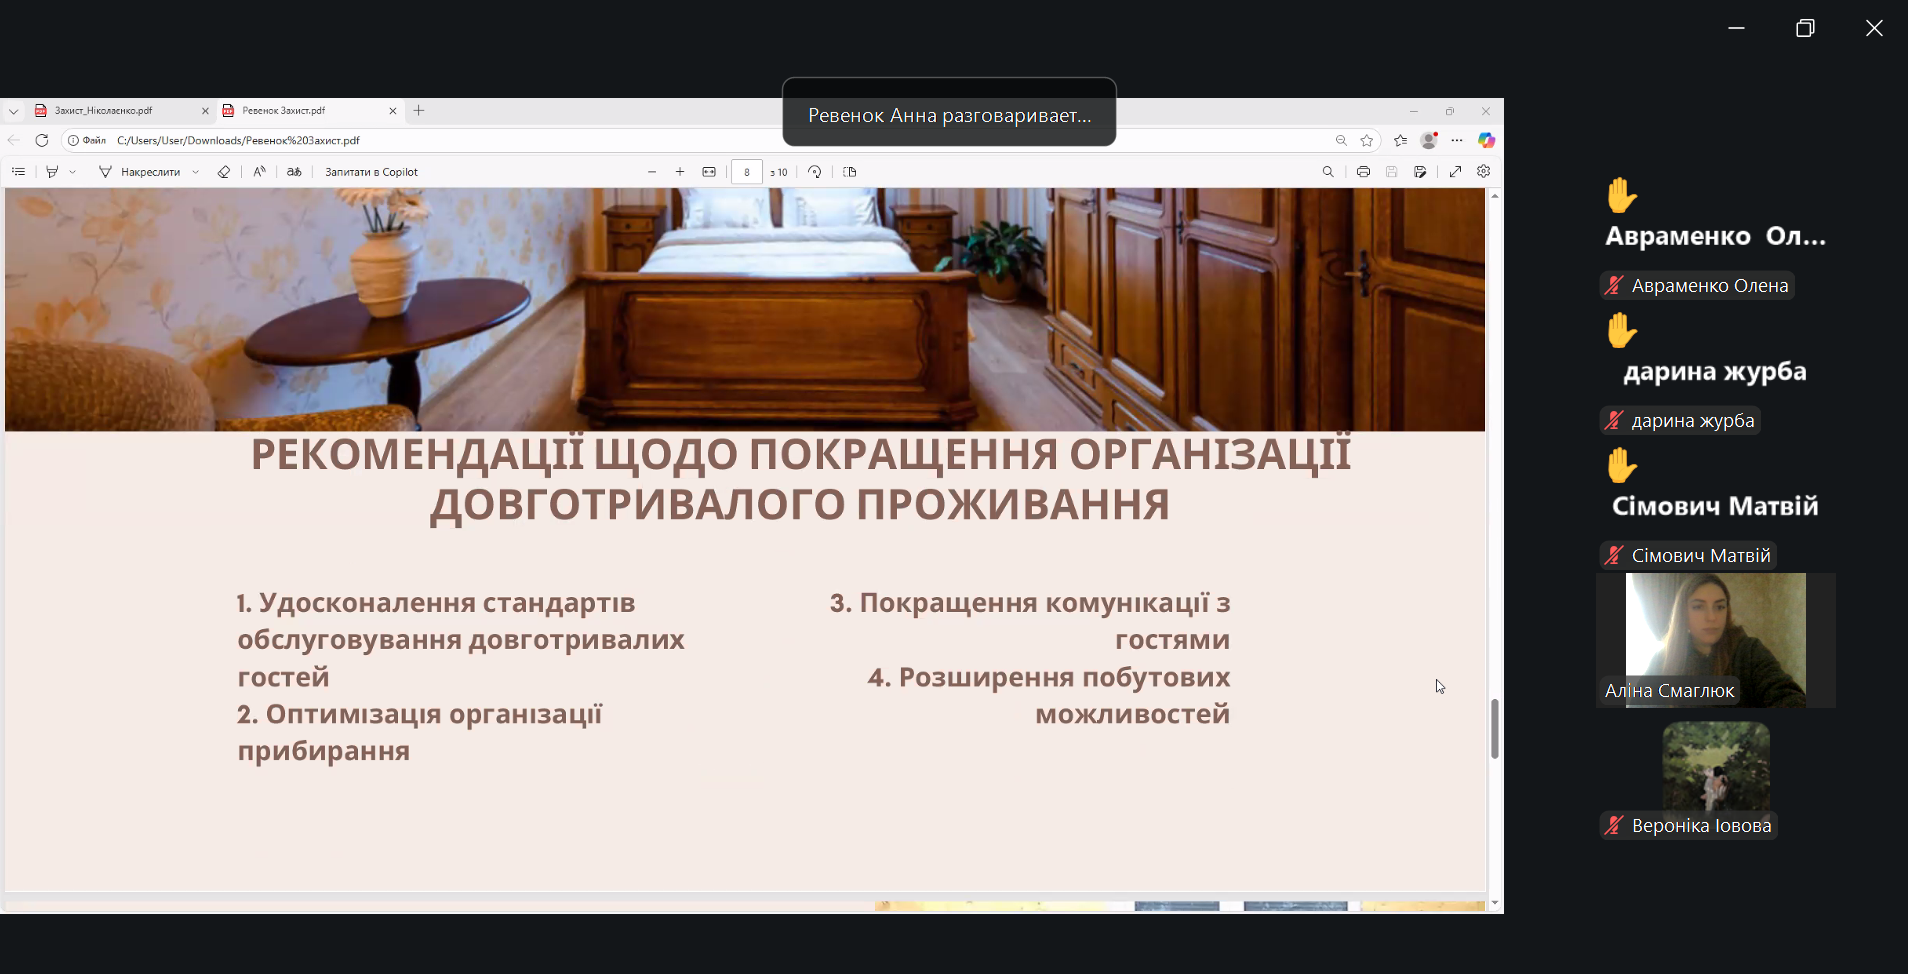This screenshot has width=1908, height=974.
Task: Click the read aloud icon
Action: (259, 172)
